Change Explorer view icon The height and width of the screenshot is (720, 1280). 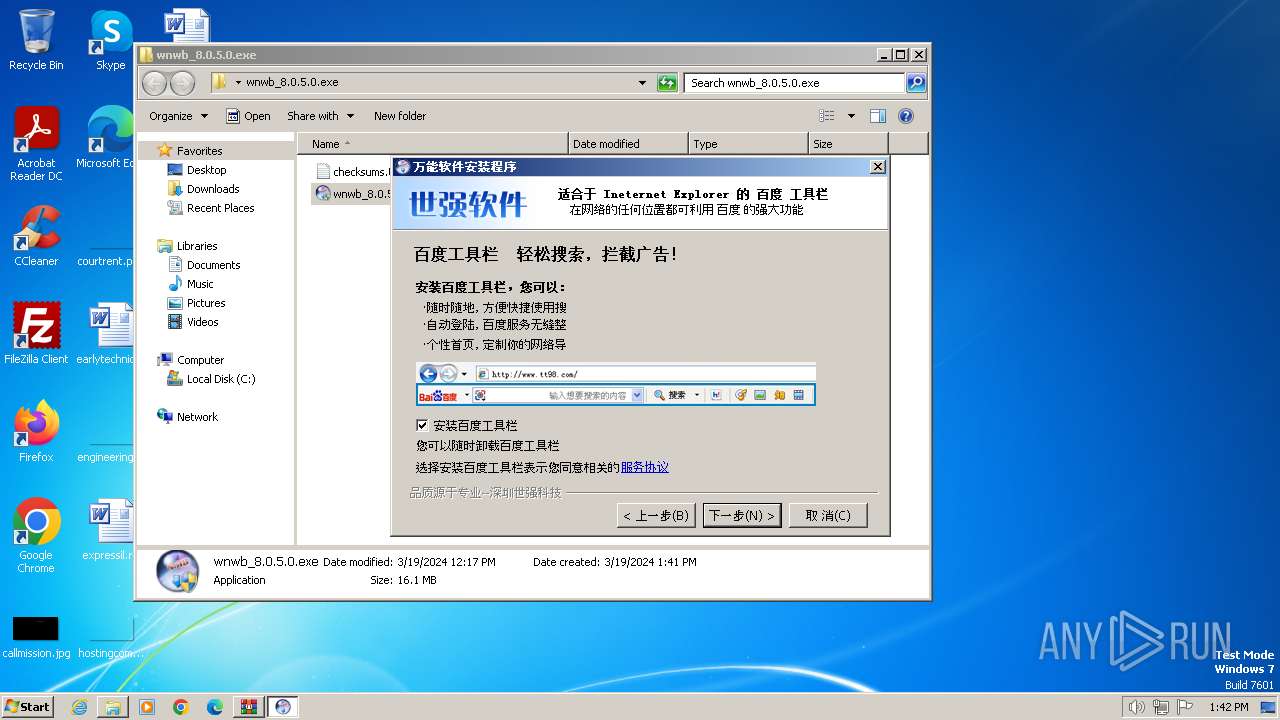click(x=827, y=116)
